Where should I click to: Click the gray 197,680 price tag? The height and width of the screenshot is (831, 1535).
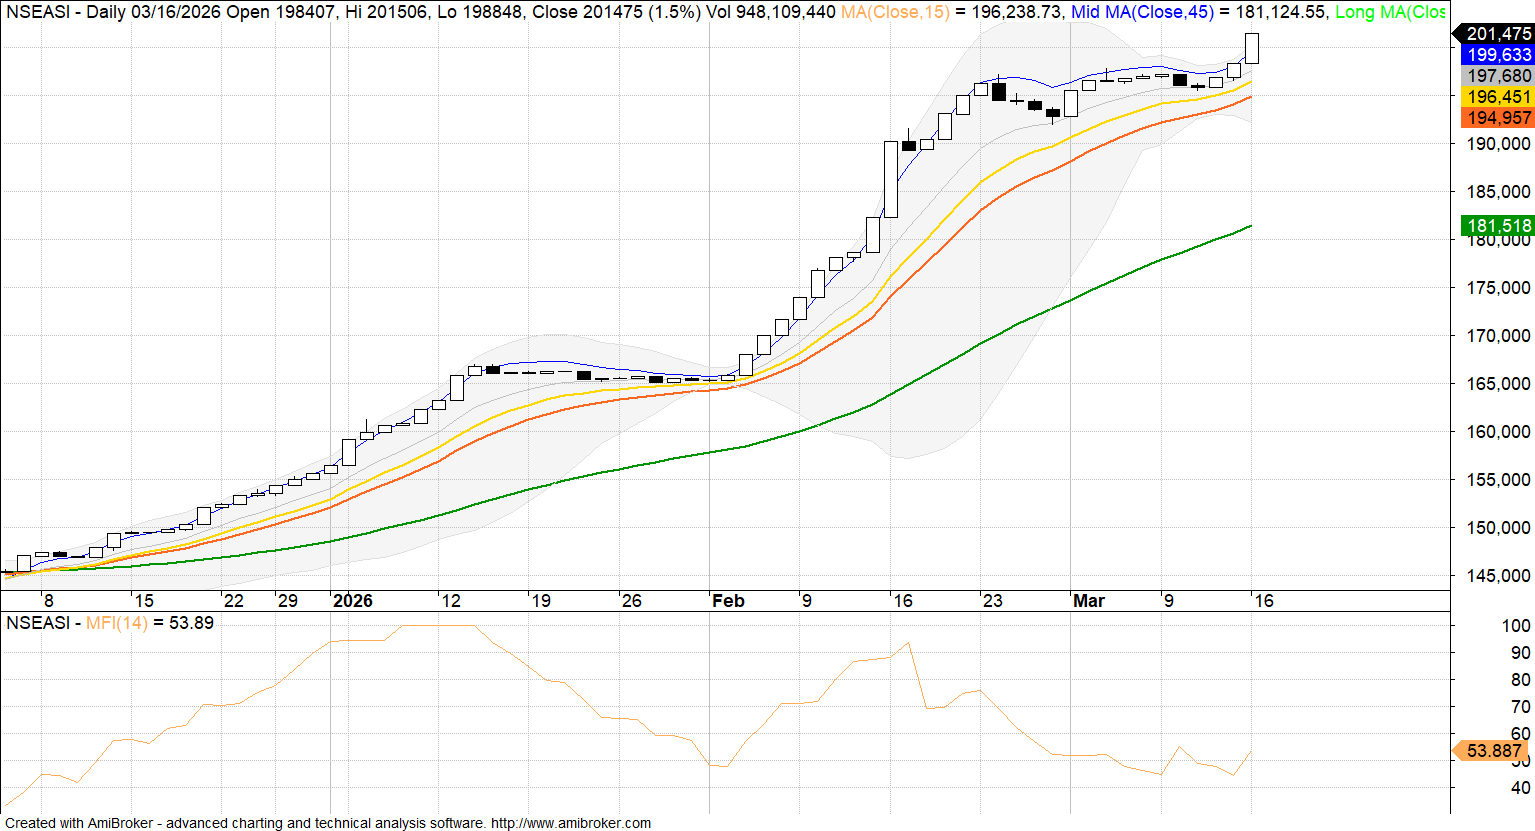pyautogui.click(x=1497, y=76)
